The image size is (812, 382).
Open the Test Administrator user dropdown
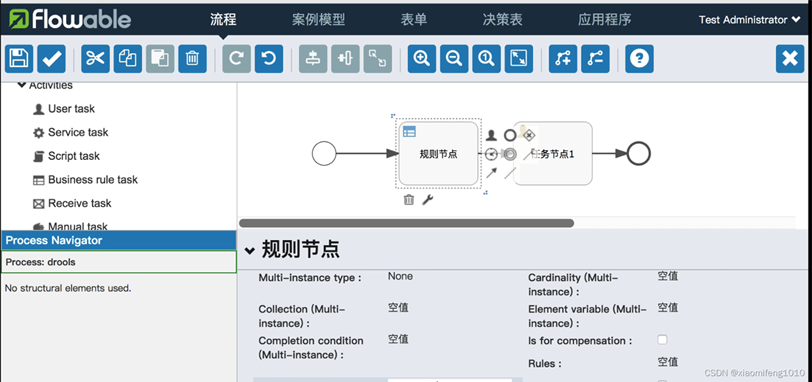[x=749, y=20]
